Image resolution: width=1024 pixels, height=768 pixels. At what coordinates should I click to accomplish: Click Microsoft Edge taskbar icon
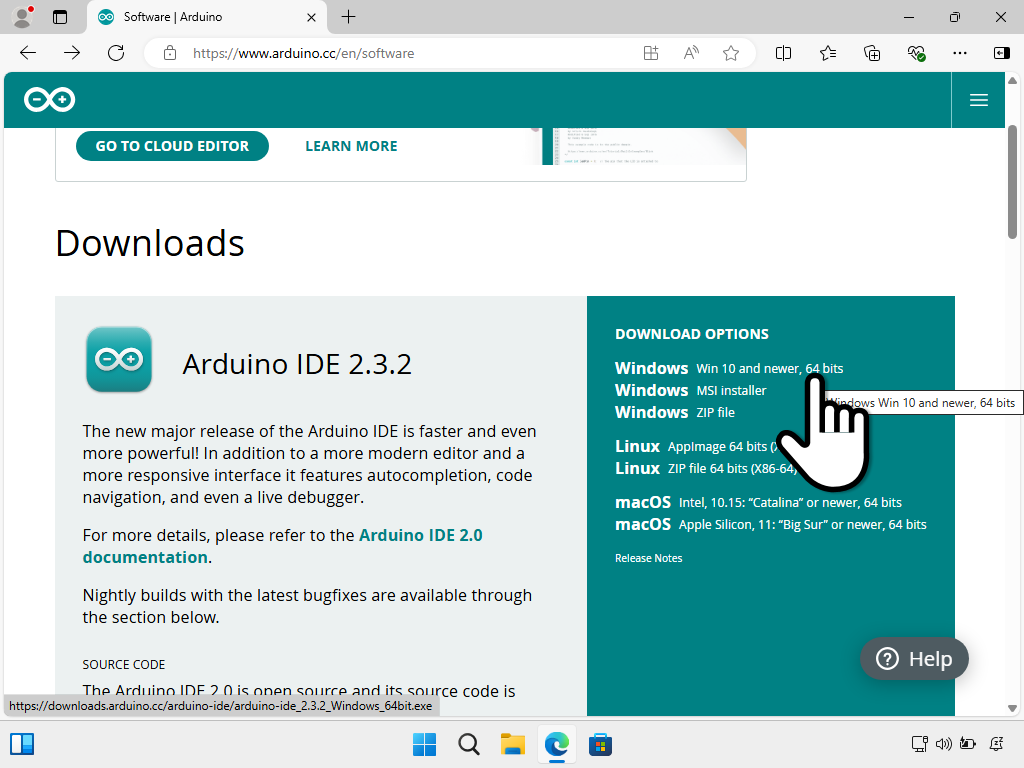point(556,744)
